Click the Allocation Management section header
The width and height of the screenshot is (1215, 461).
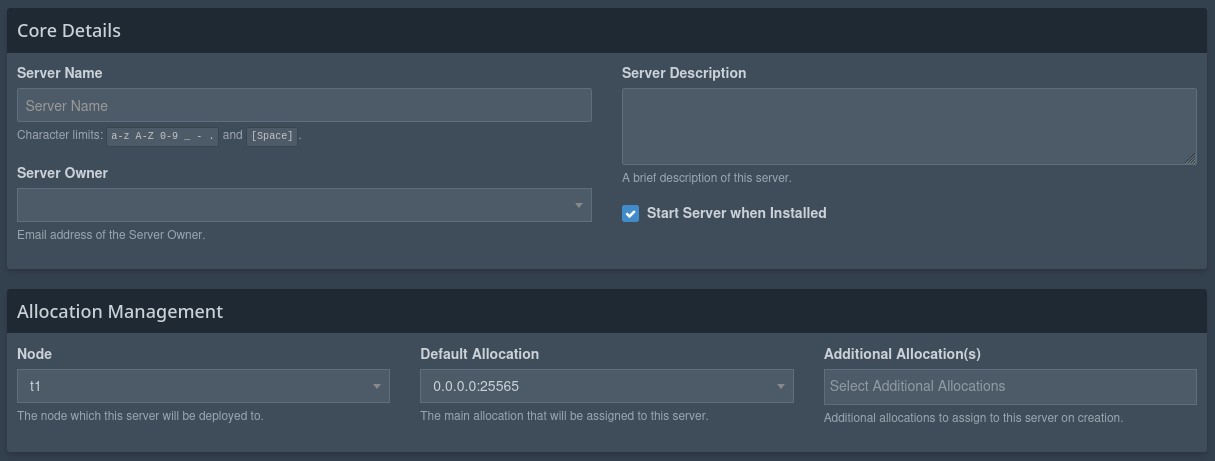(120, 312)
